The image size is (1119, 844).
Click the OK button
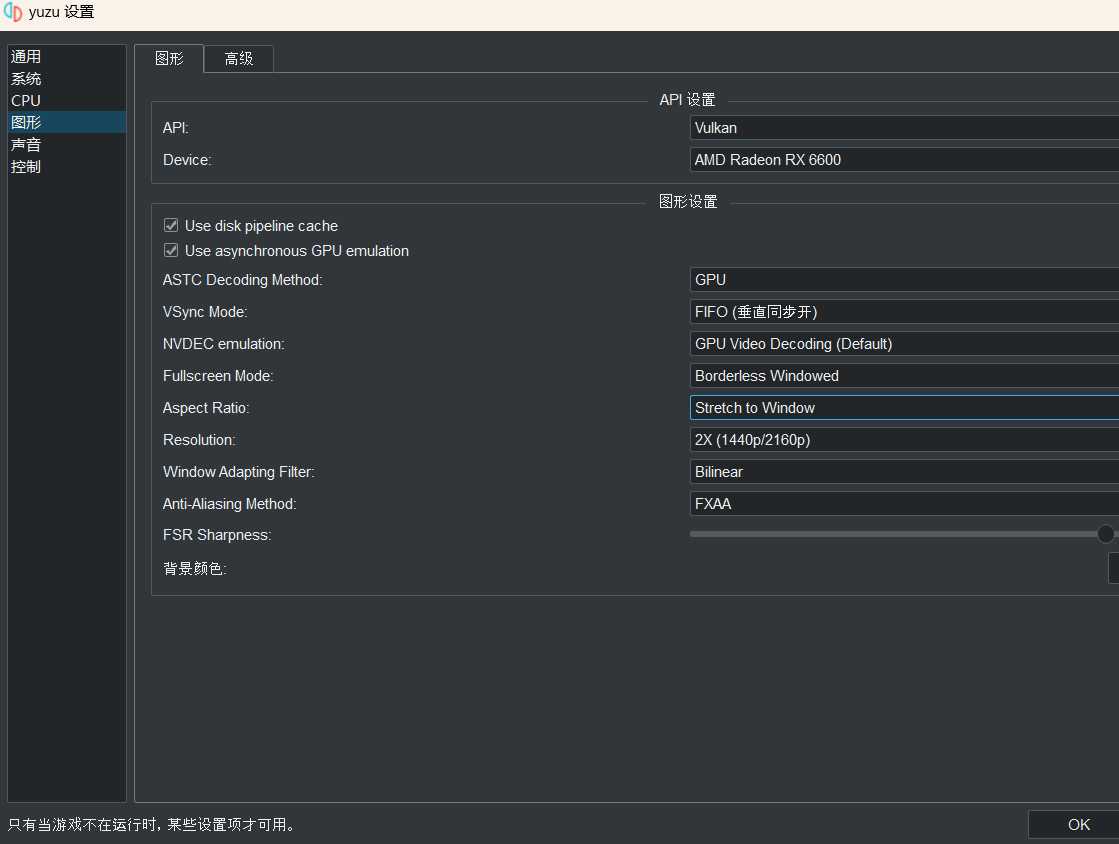[x=1080, y=824]
